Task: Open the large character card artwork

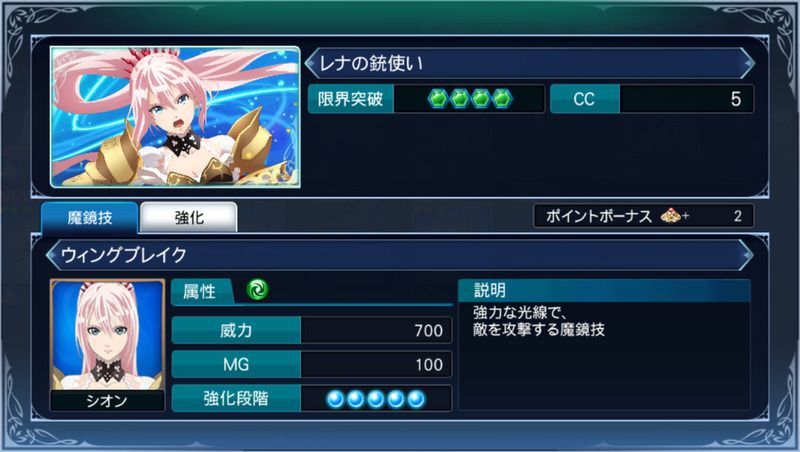Action: pyautogui.click(x=175, y=117)
